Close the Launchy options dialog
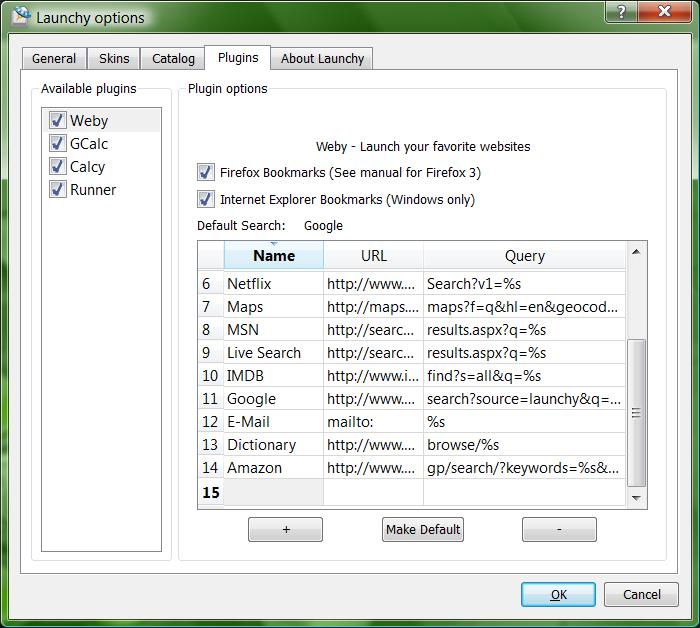This screenshot has height=628, width=700. tap(664, 11)
